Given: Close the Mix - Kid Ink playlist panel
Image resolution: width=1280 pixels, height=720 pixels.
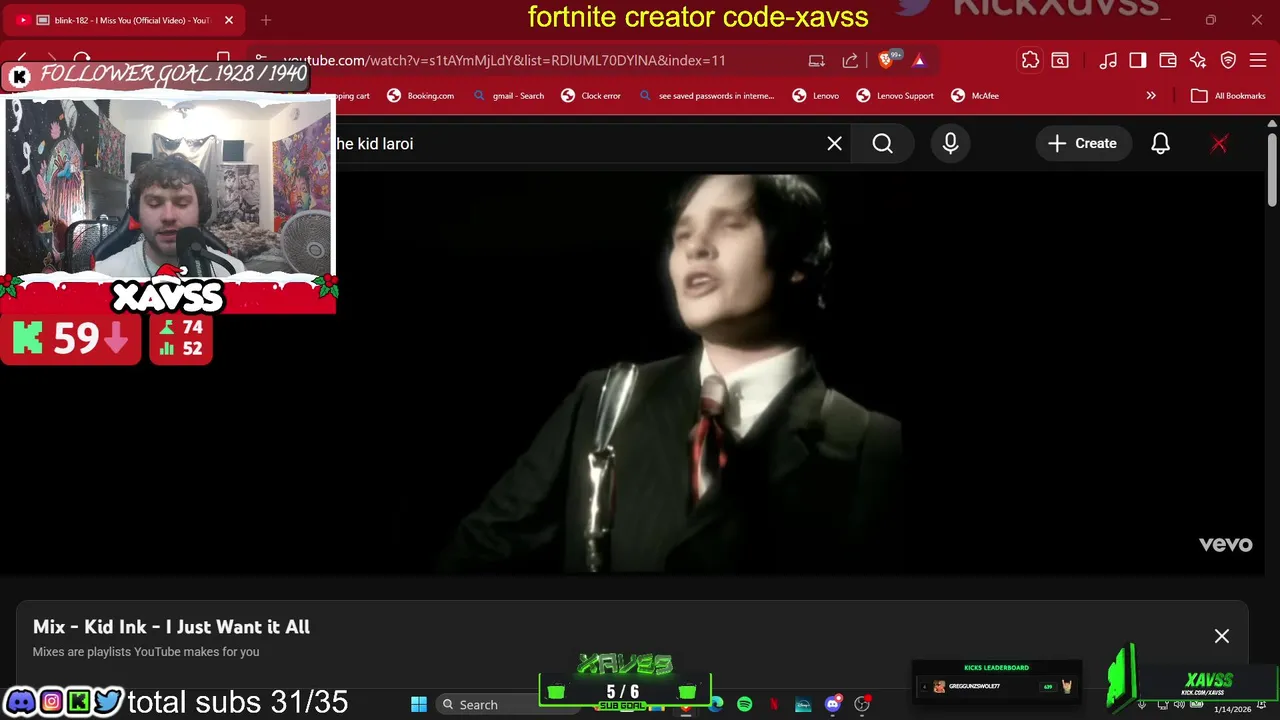Looking at the screenshot, I should 1221,636.
